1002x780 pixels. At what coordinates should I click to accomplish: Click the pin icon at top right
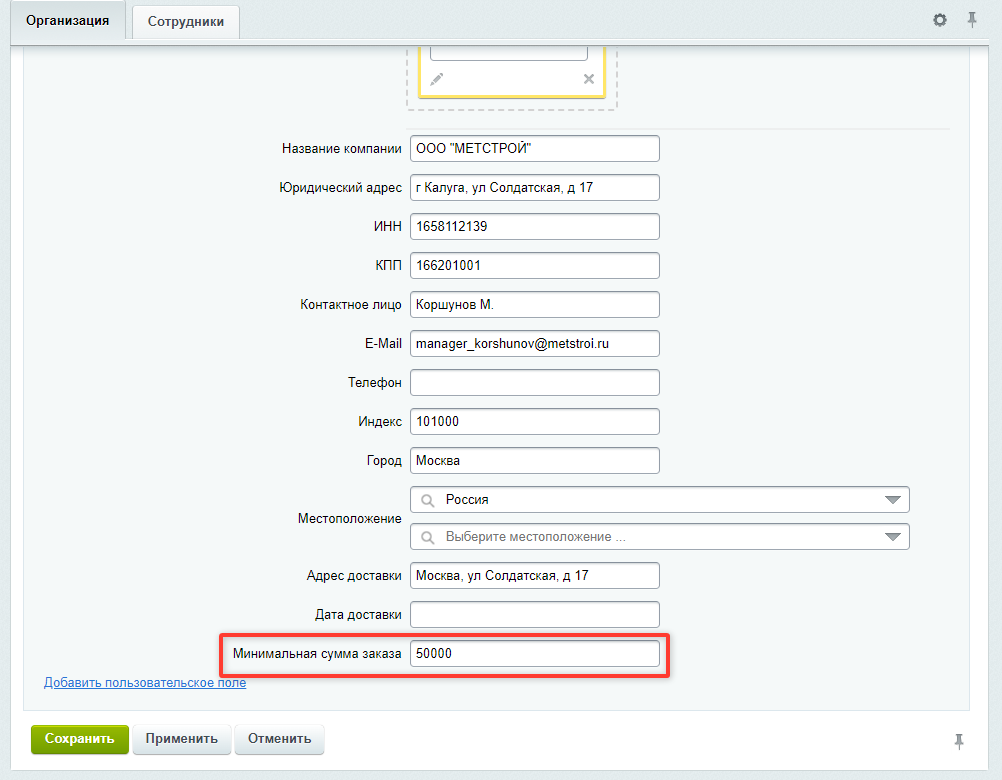coord(972,20)
